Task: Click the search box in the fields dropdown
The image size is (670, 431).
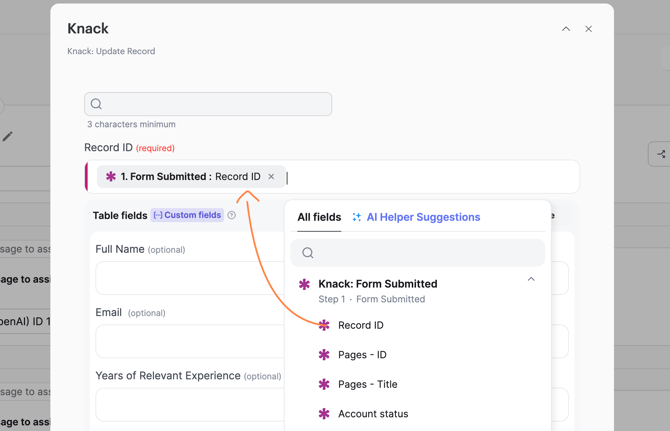Action: (418, 253)
